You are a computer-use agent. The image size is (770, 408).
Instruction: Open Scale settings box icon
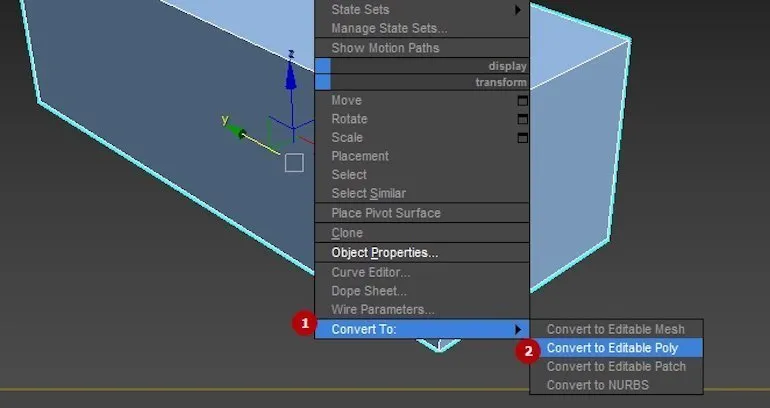[x=522, y=138]
